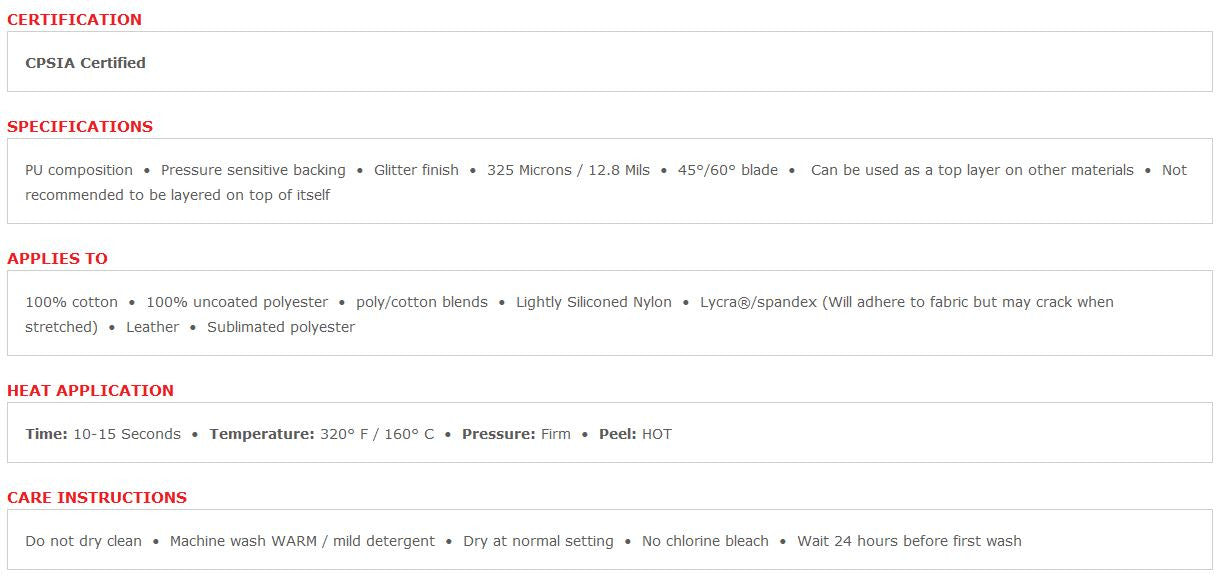
Task: Click the SPECIFICATIONS section heading
Action: (x=80, y=127)
